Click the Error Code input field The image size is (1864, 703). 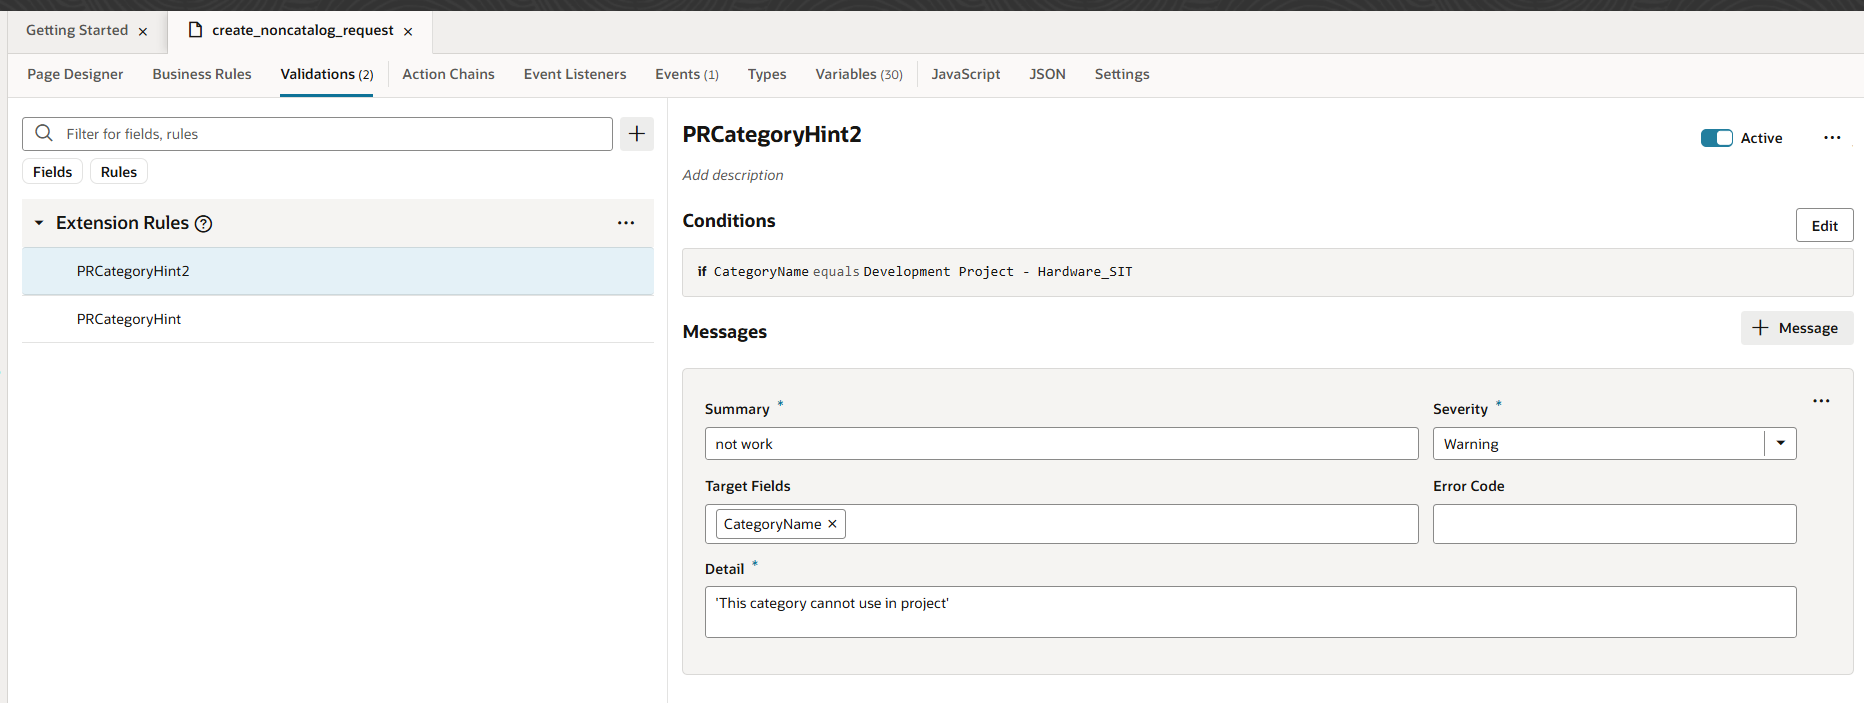click(x=1614, y=524)
